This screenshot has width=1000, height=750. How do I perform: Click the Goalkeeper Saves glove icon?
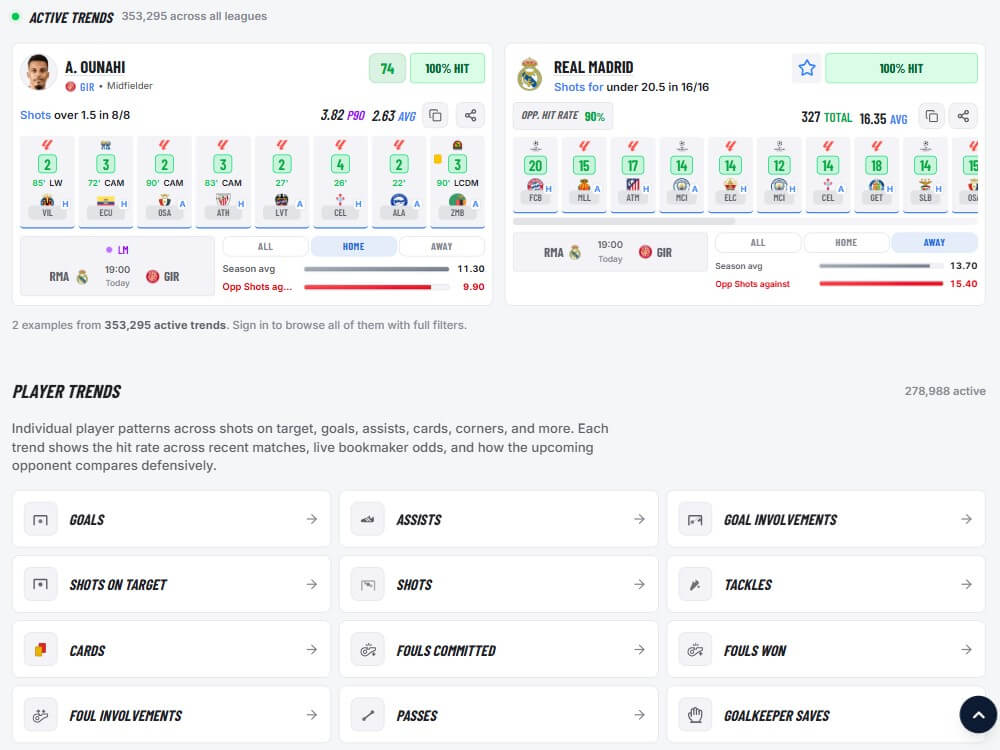[695, 714]
